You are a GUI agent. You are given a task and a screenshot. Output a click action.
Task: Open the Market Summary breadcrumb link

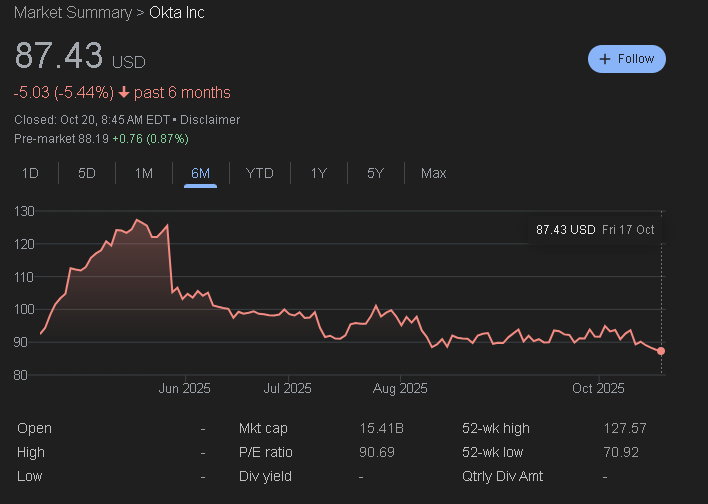(73, 13)
